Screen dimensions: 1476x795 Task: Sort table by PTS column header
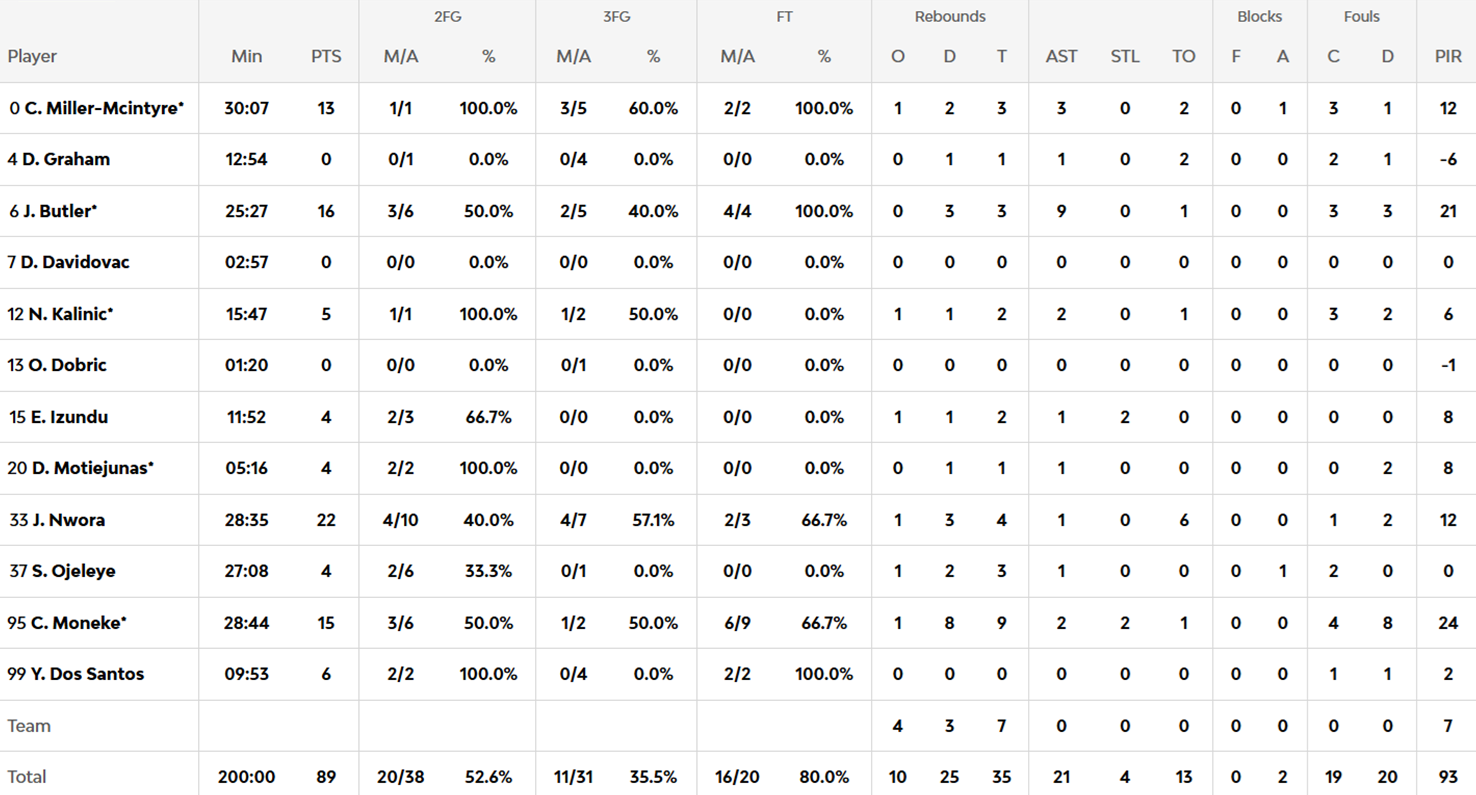point(326,57)
